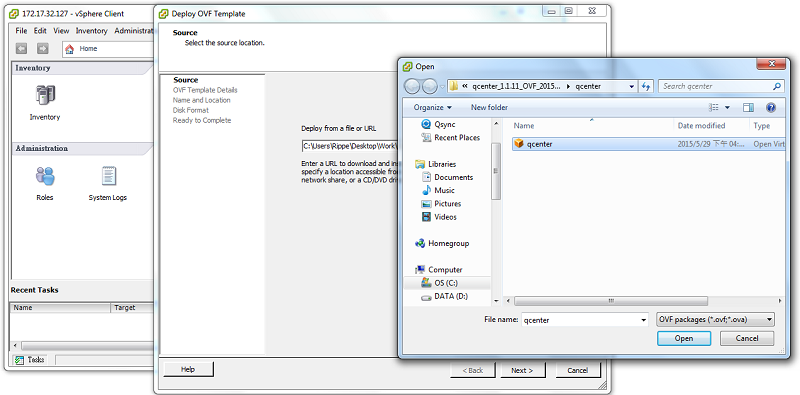
Task: Open the Roles icon under Administration
Action: [x=45, y=176]
